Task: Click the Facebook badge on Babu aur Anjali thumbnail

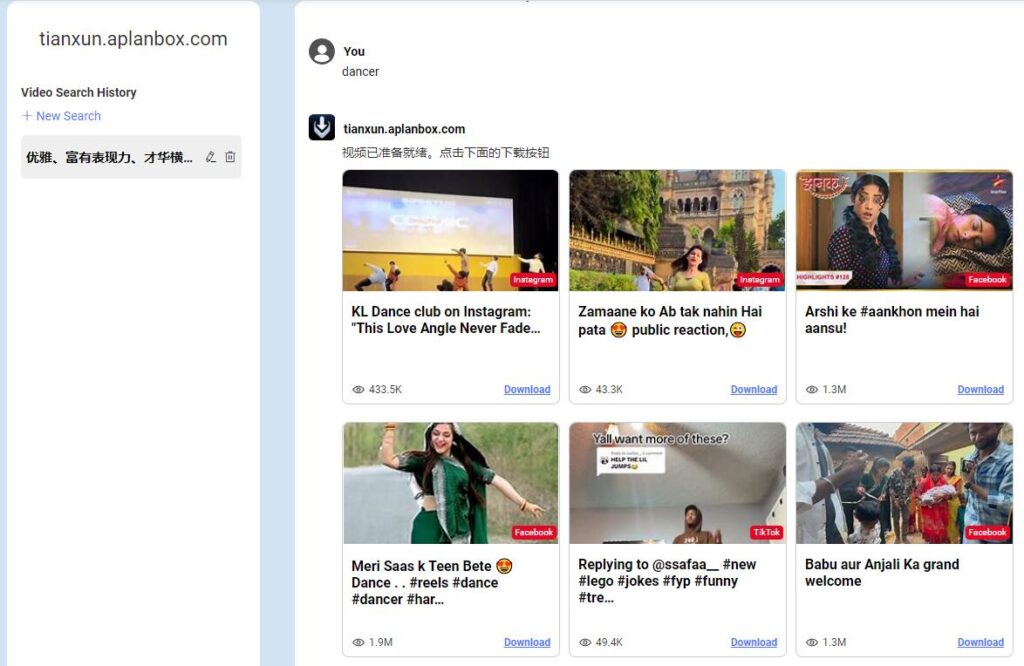Action: click(987, 532)
